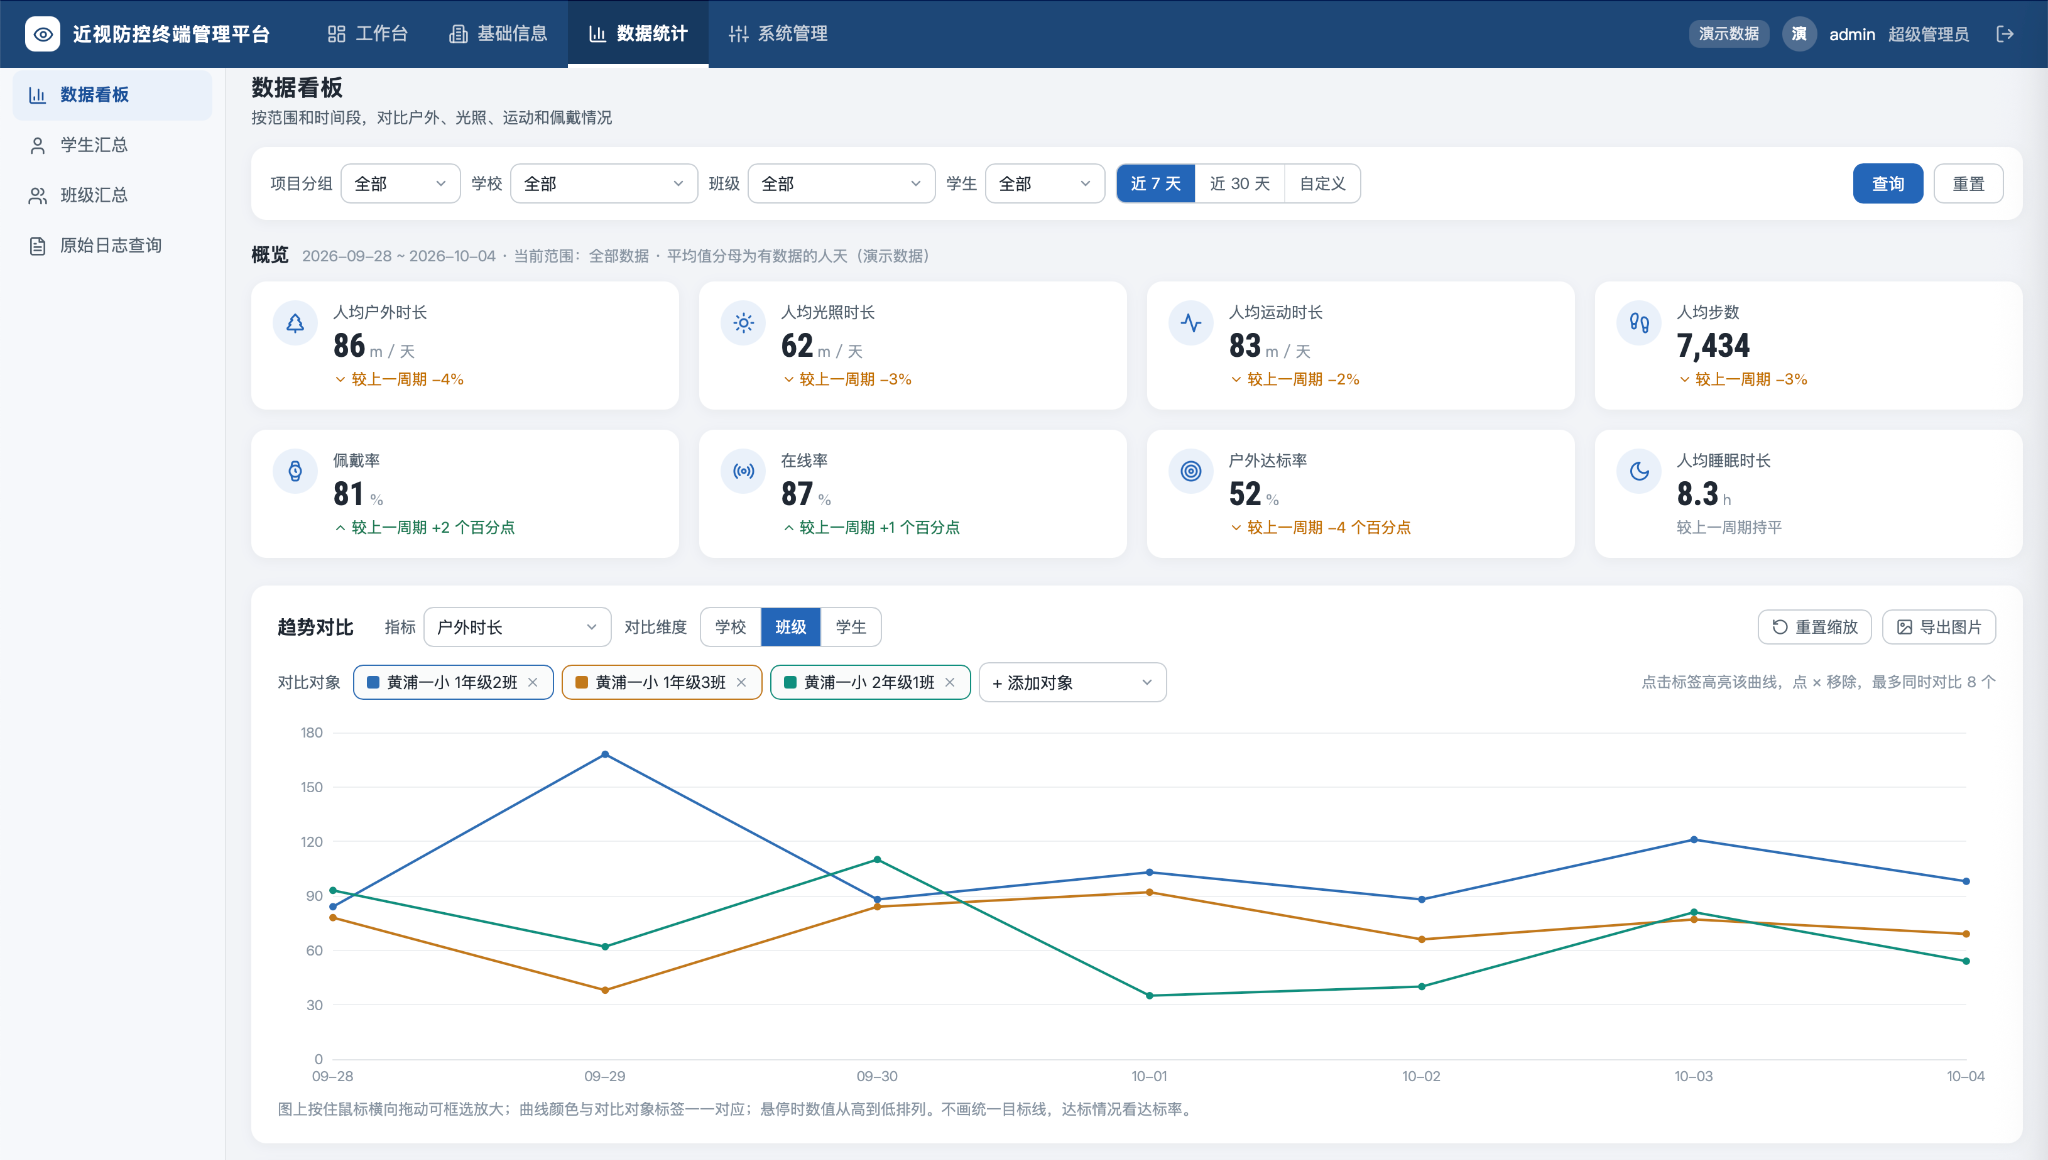Select the 近 7 天 time range
This screenshot has width=2048, height=1160.
point(1156,184)
